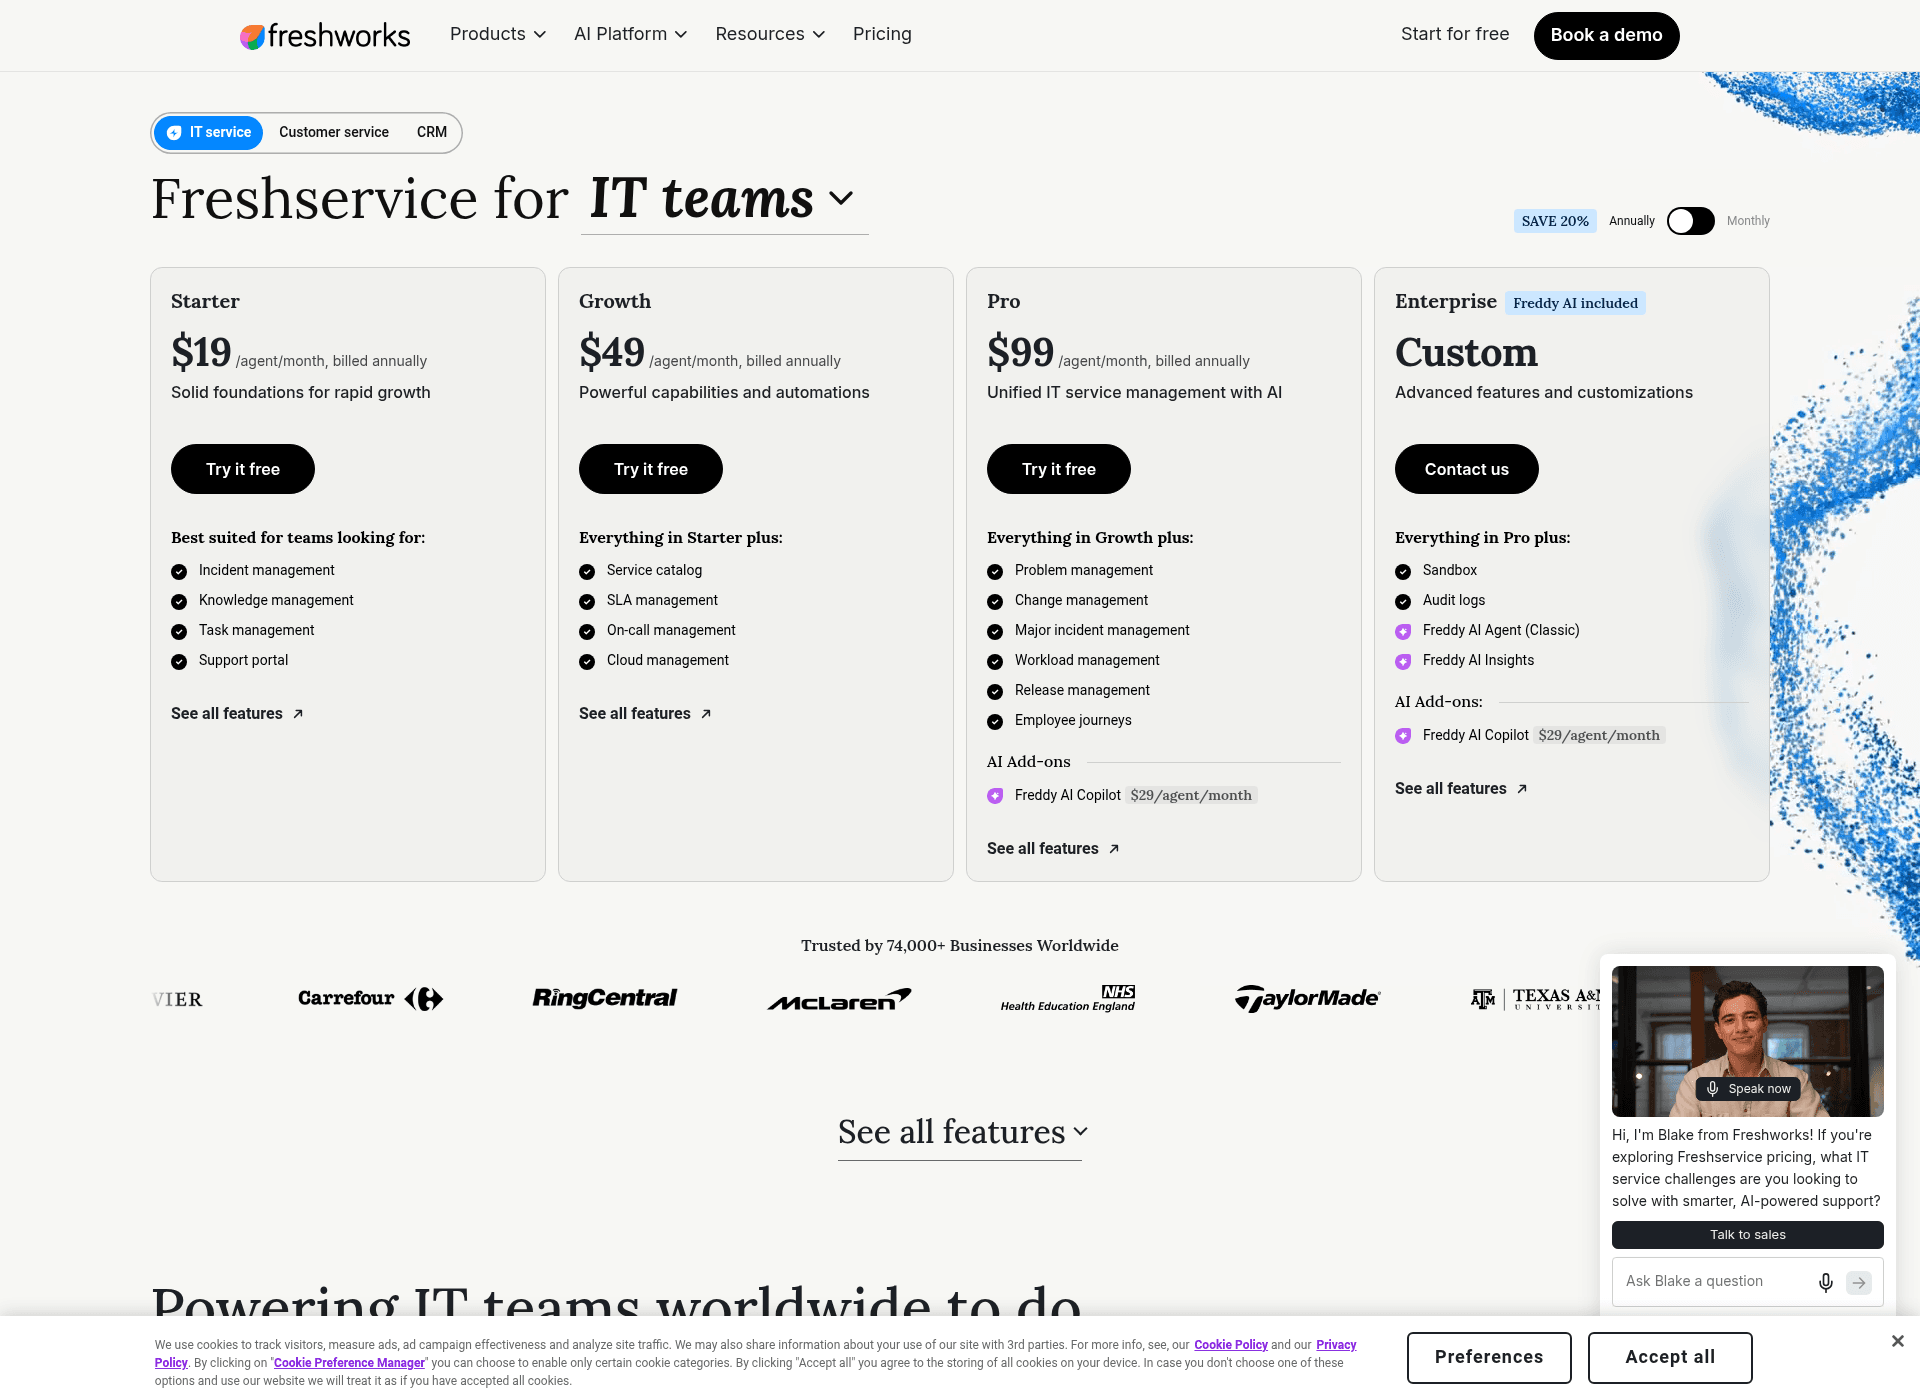Open the Cookie Preference Manager link
Viewport: 1920px width, 1400px height.
[349, 1363]
